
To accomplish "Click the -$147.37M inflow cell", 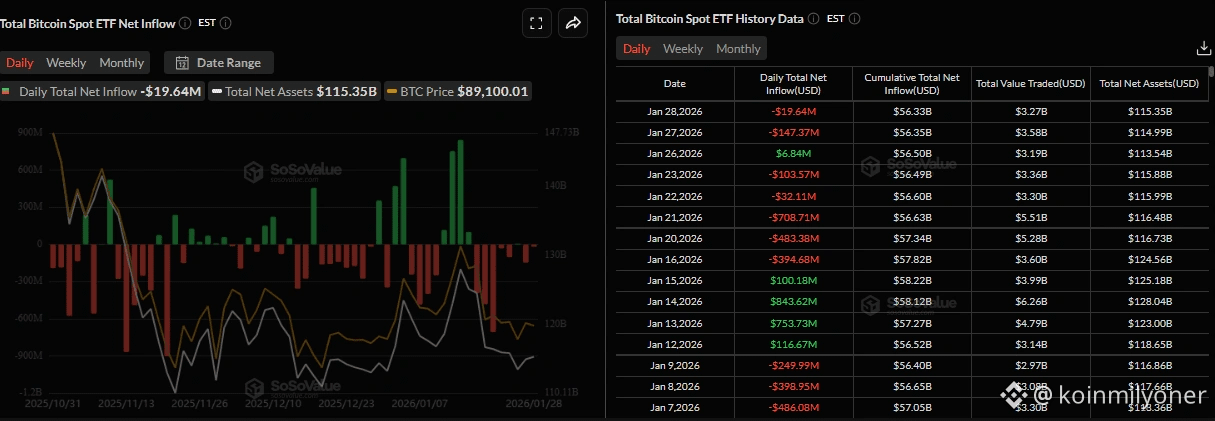I will click(x=793, y=132).
